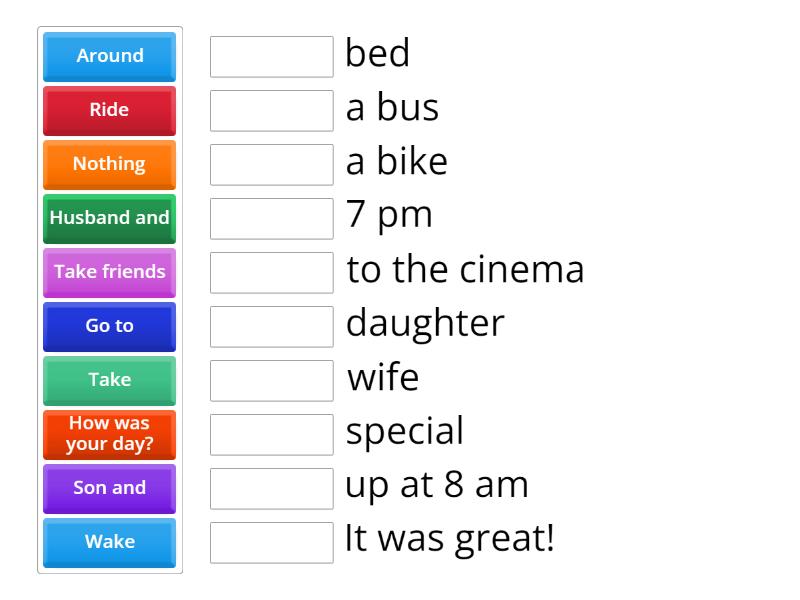The height and width of the screenshot is (600, 800).
Task: Click the orange 'Nothing' tile
Action: point(109,164)
